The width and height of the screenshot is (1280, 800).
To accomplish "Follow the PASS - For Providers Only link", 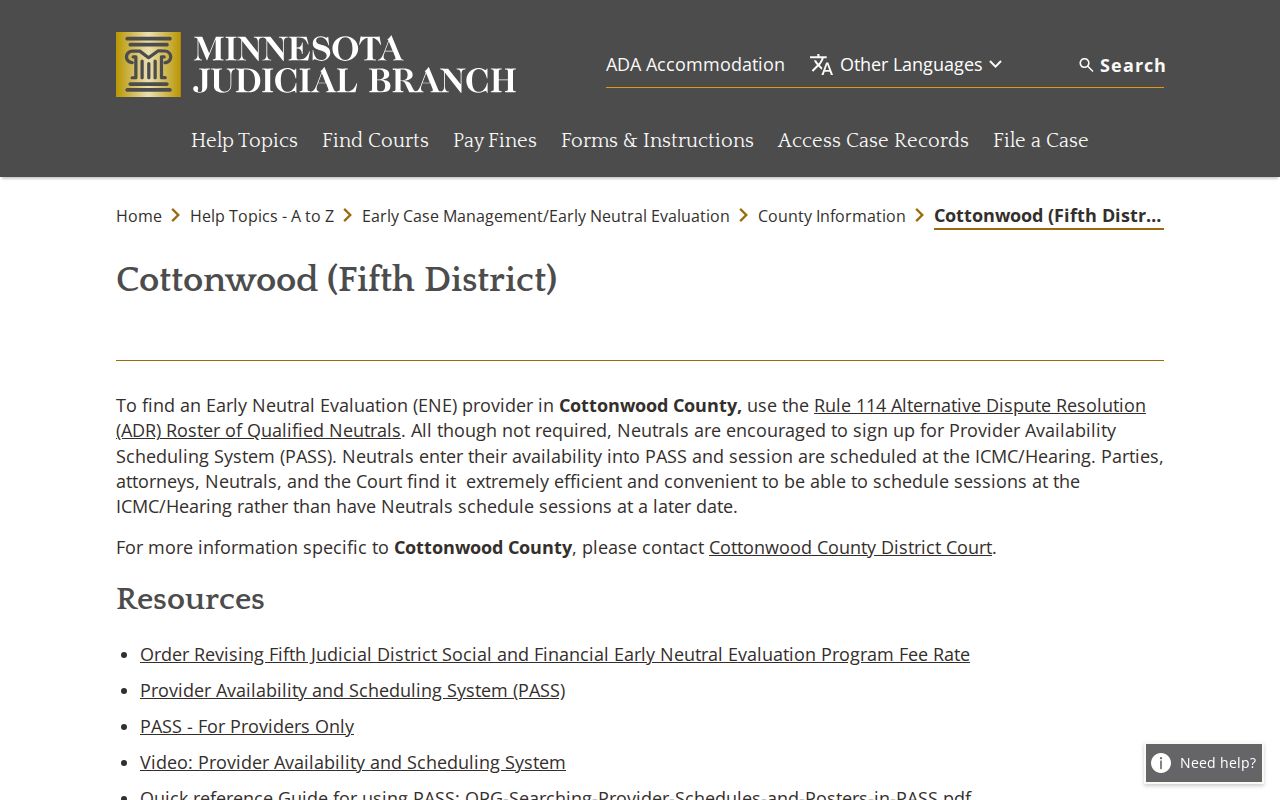I will pos(247,727).
